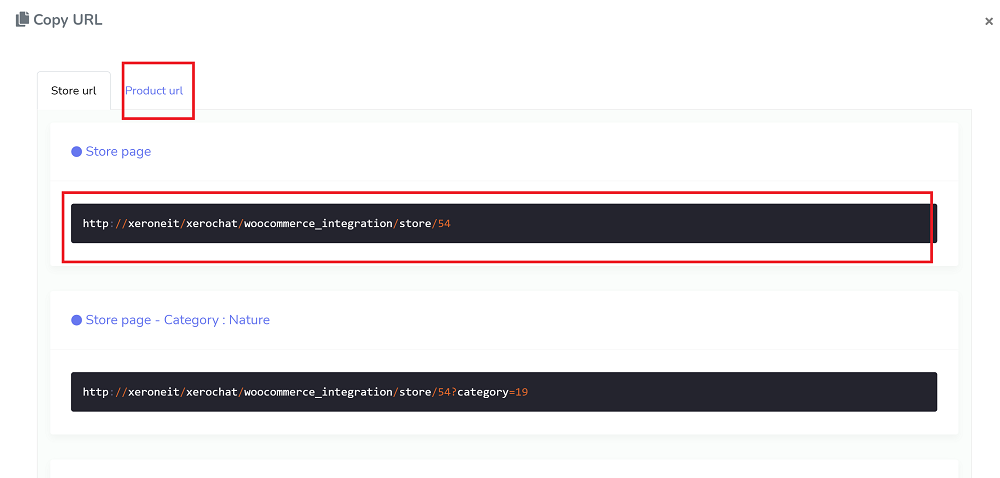Click woocommerce_integration in the Store page URL
This screenshot has height=478, width=1000.
click(x=319, y=224)
